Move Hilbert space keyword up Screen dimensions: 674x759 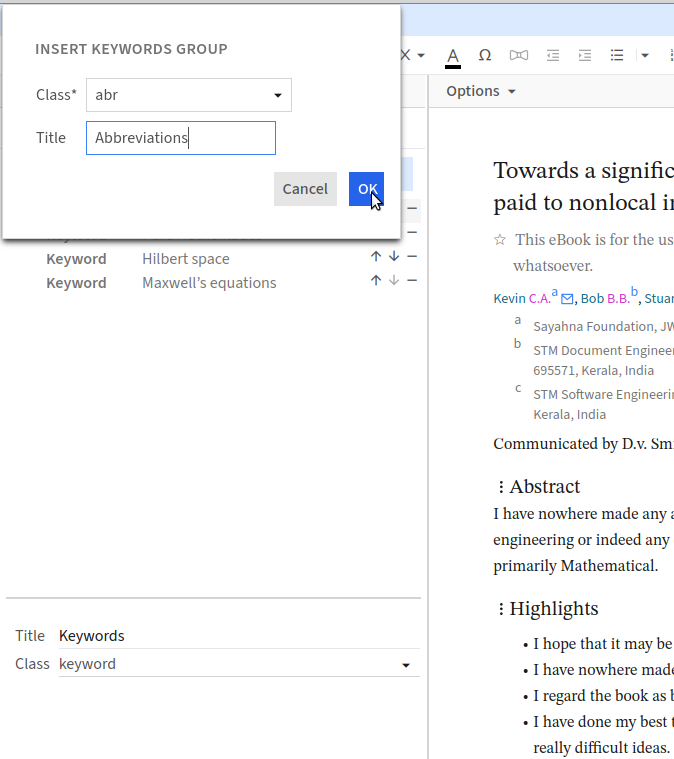point(376,257)
